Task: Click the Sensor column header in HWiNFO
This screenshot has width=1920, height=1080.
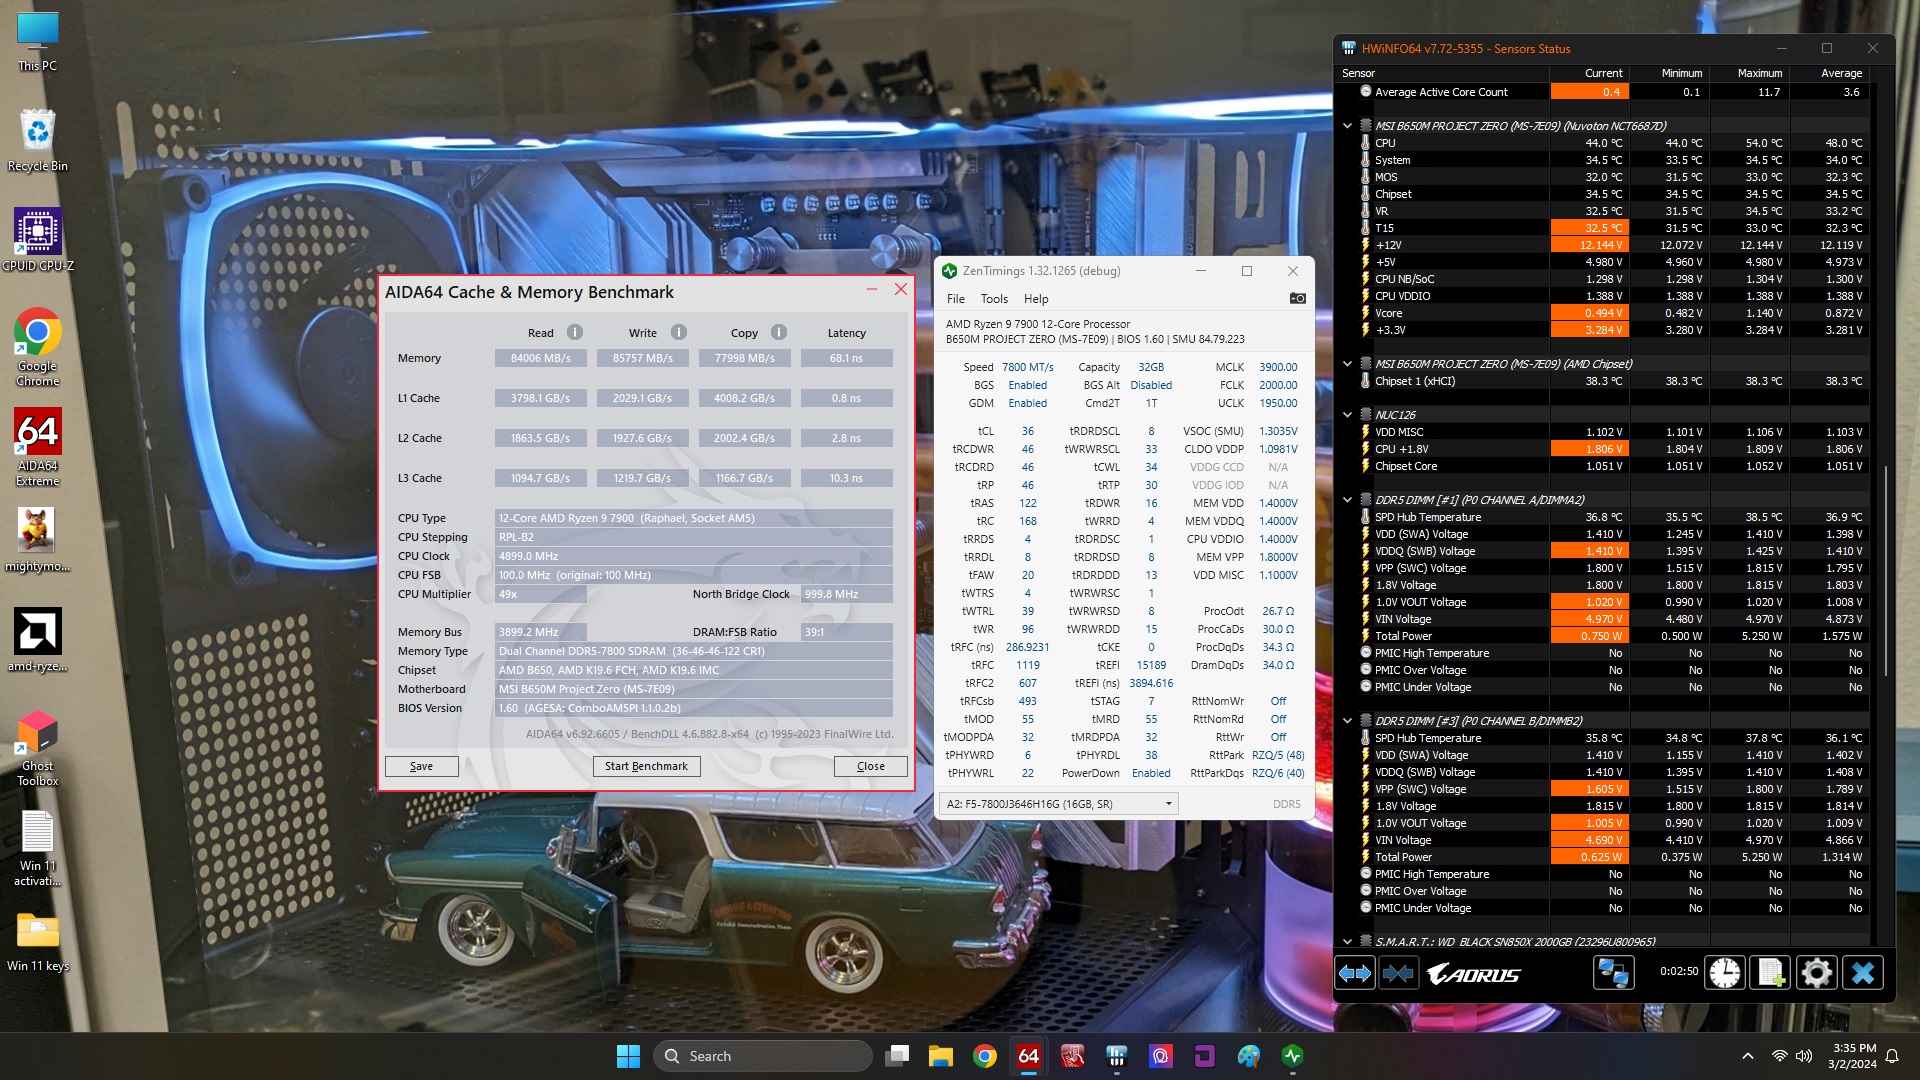Action: (1443, 73)
